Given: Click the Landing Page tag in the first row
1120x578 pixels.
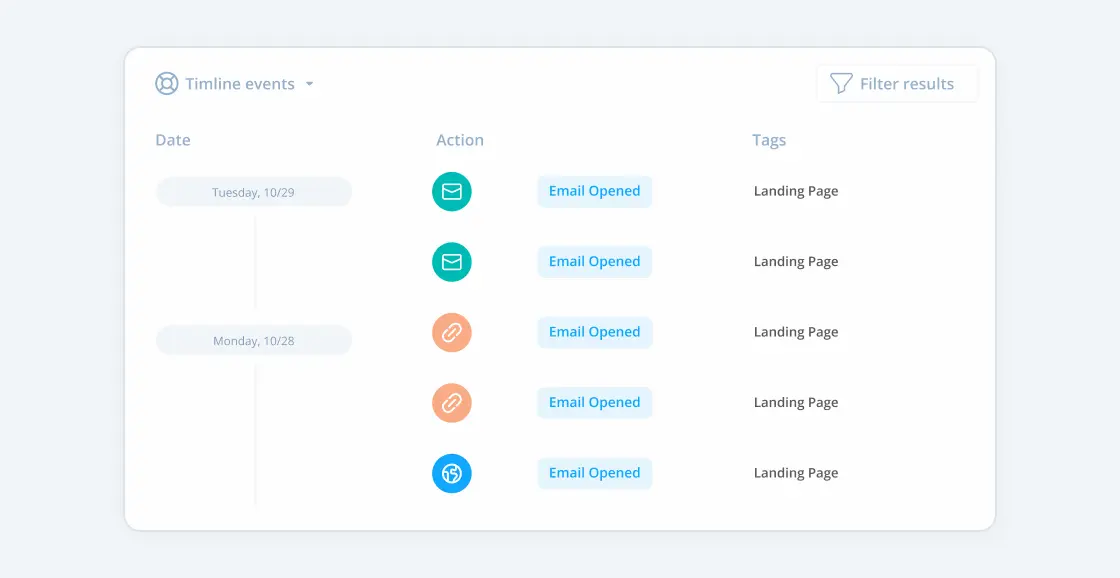Looking at the screenshot, I should coord(796,191).
